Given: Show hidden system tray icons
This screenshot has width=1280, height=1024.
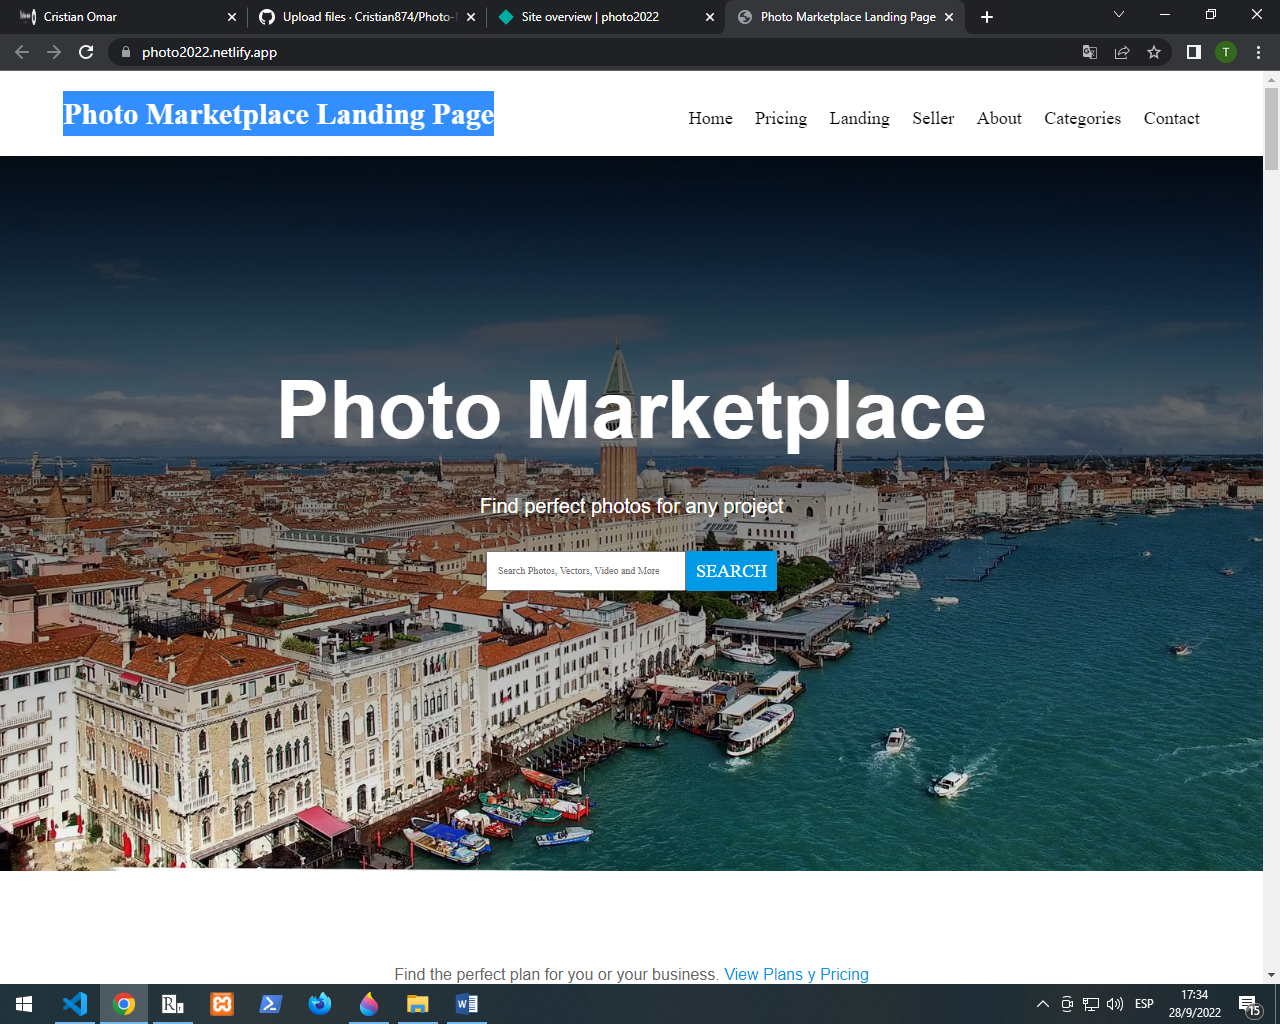Looking at the screenshot, I should pyautogui.click(x=1042, y=1004).
